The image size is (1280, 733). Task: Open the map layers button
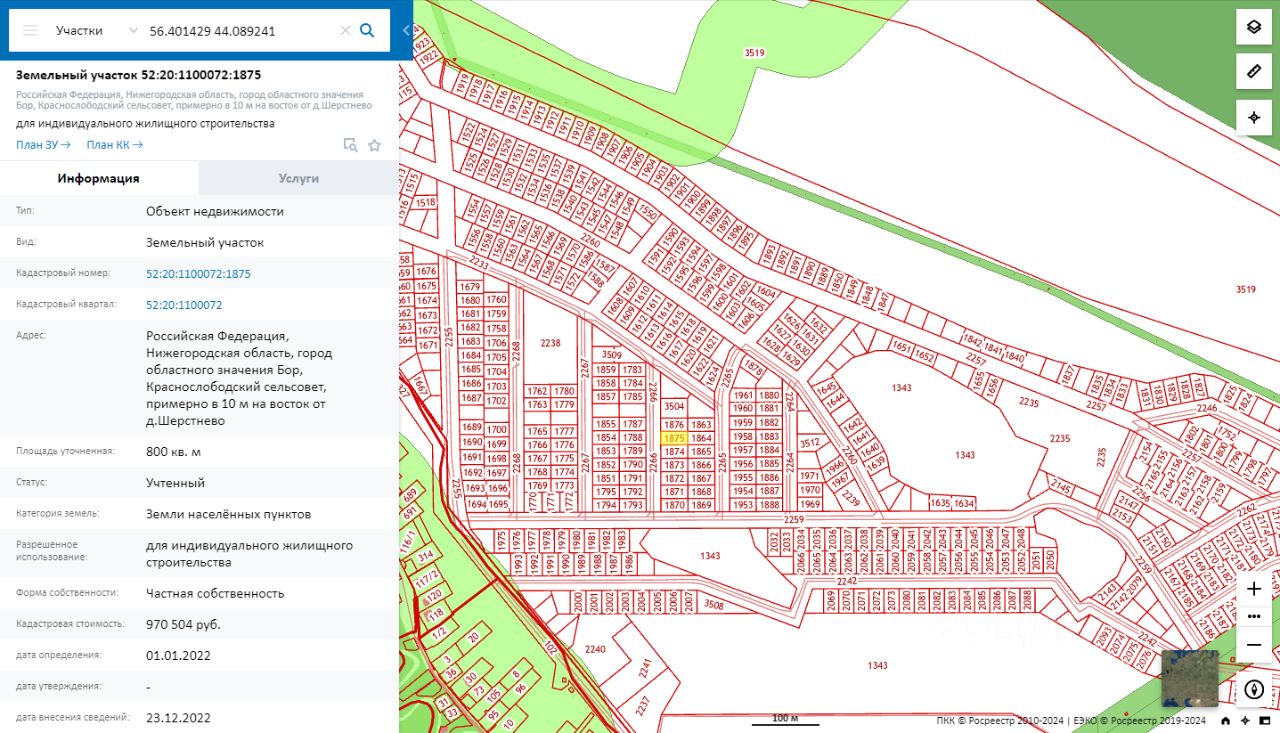click(1254, 27)
